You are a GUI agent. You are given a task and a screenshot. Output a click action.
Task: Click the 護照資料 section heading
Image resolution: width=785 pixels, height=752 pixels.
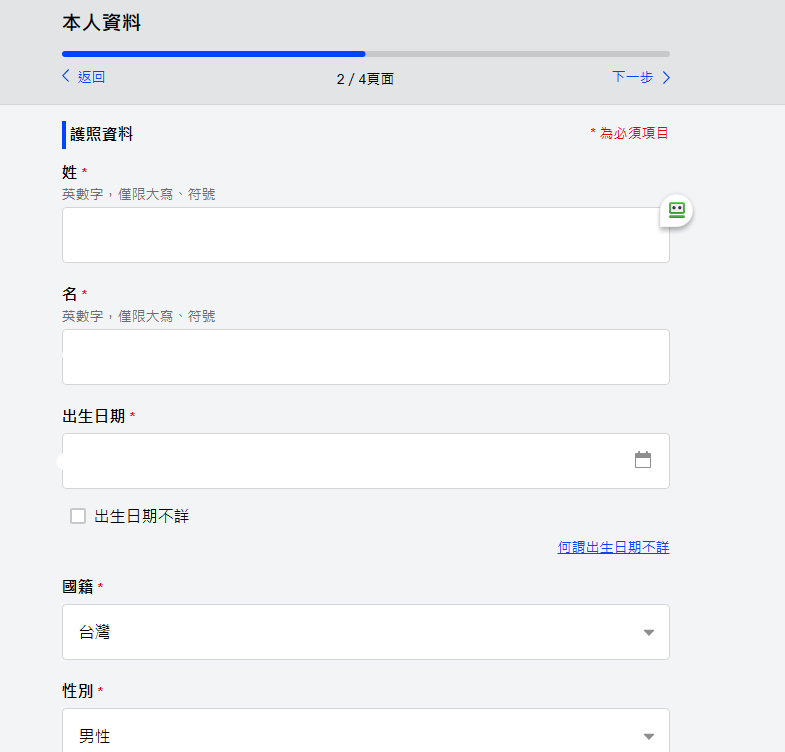point(102,134)
